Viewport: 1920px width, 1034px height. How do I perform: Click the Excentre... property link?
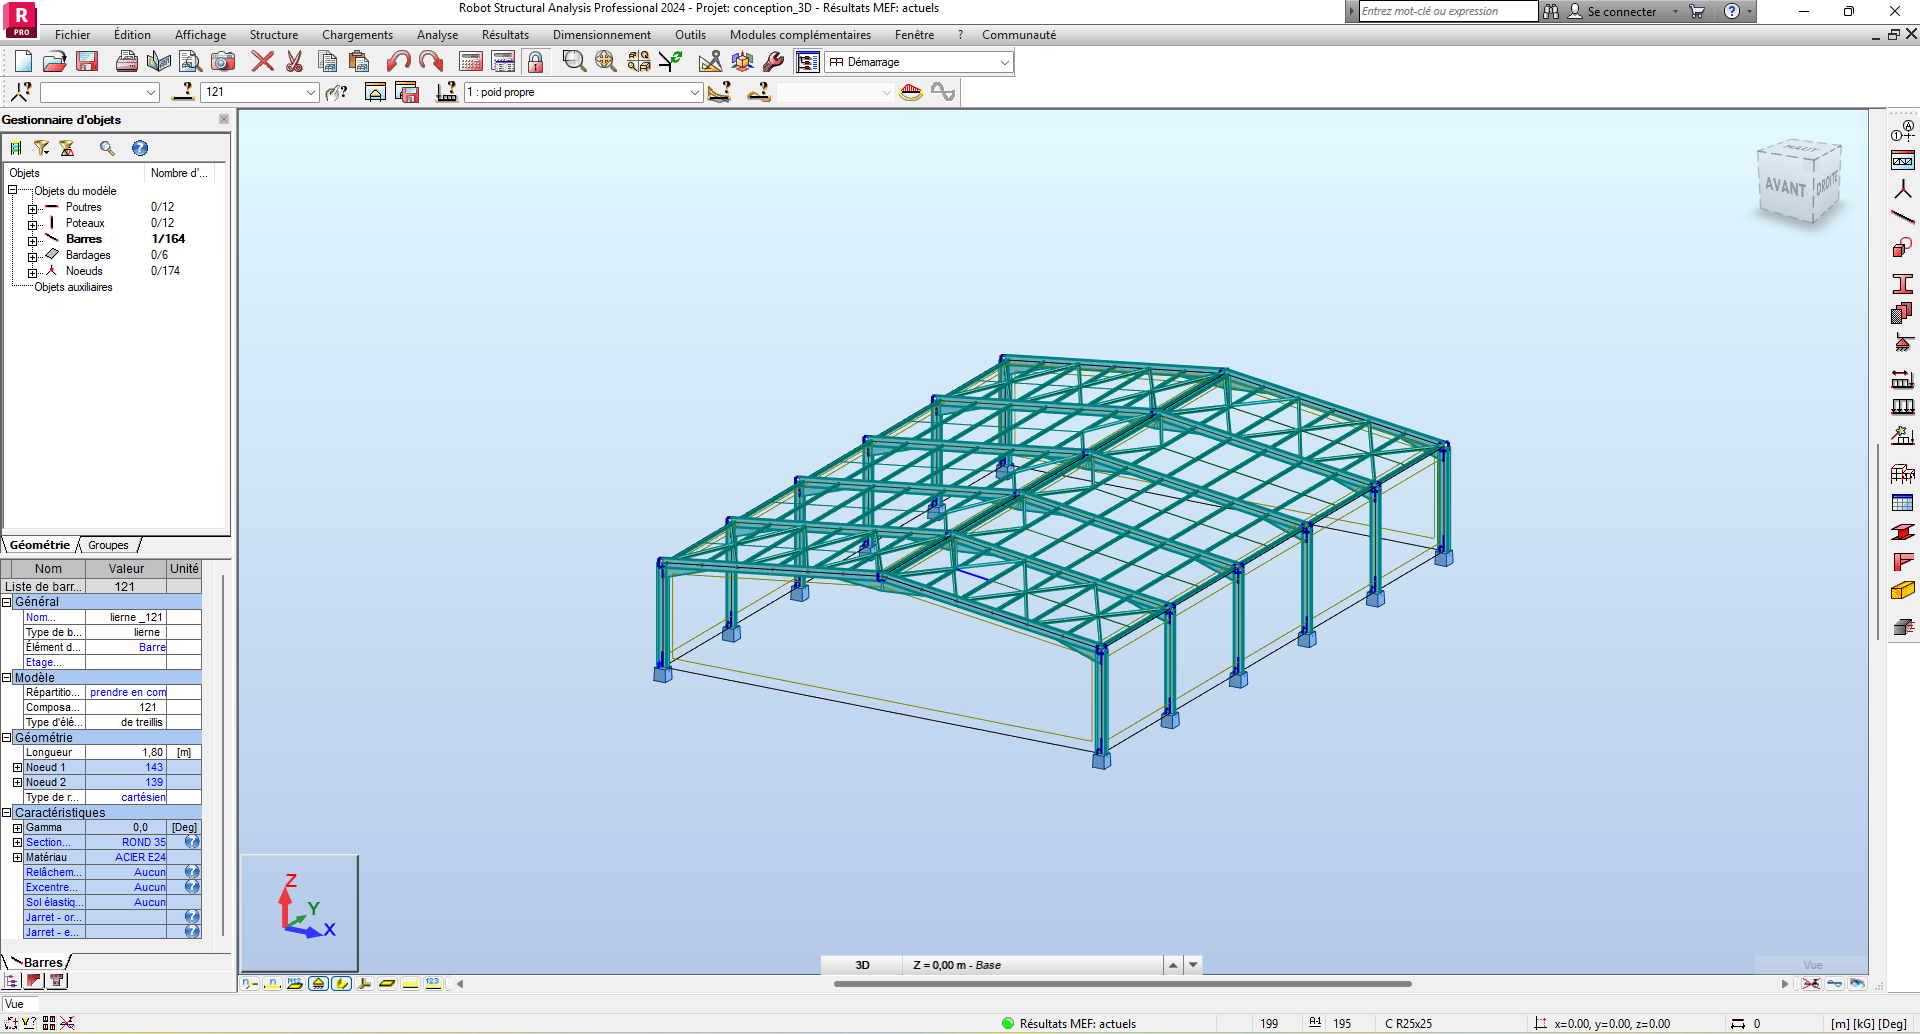[x=52, y=887]
